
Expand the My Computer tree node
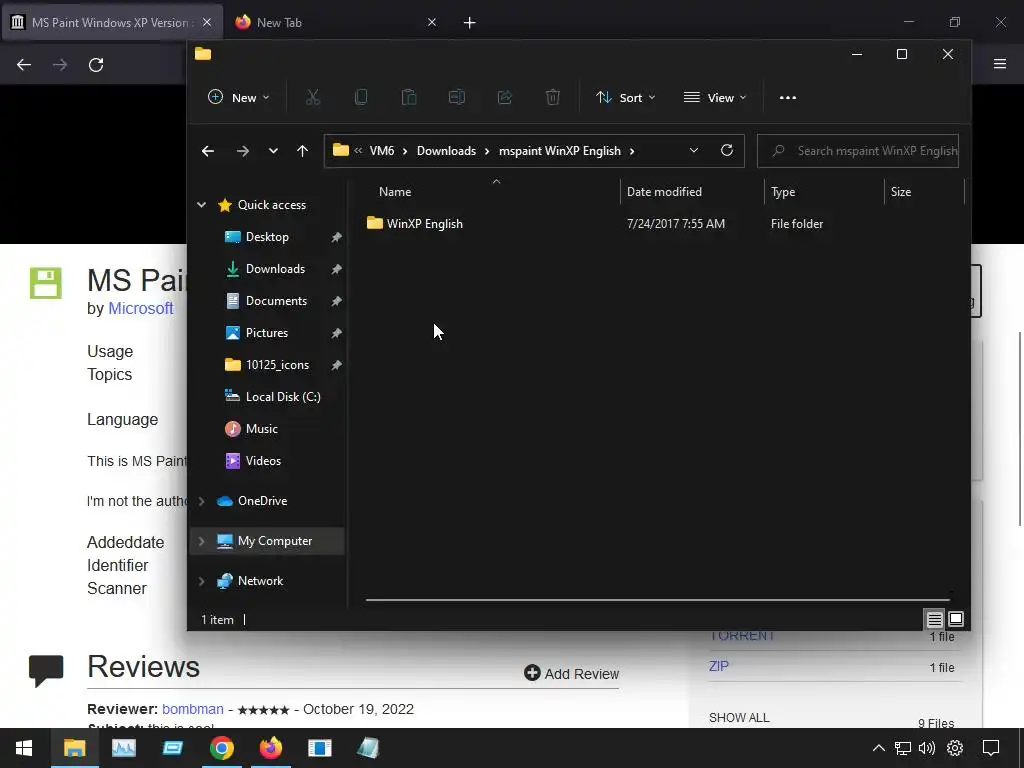click(x=202, y=541)
